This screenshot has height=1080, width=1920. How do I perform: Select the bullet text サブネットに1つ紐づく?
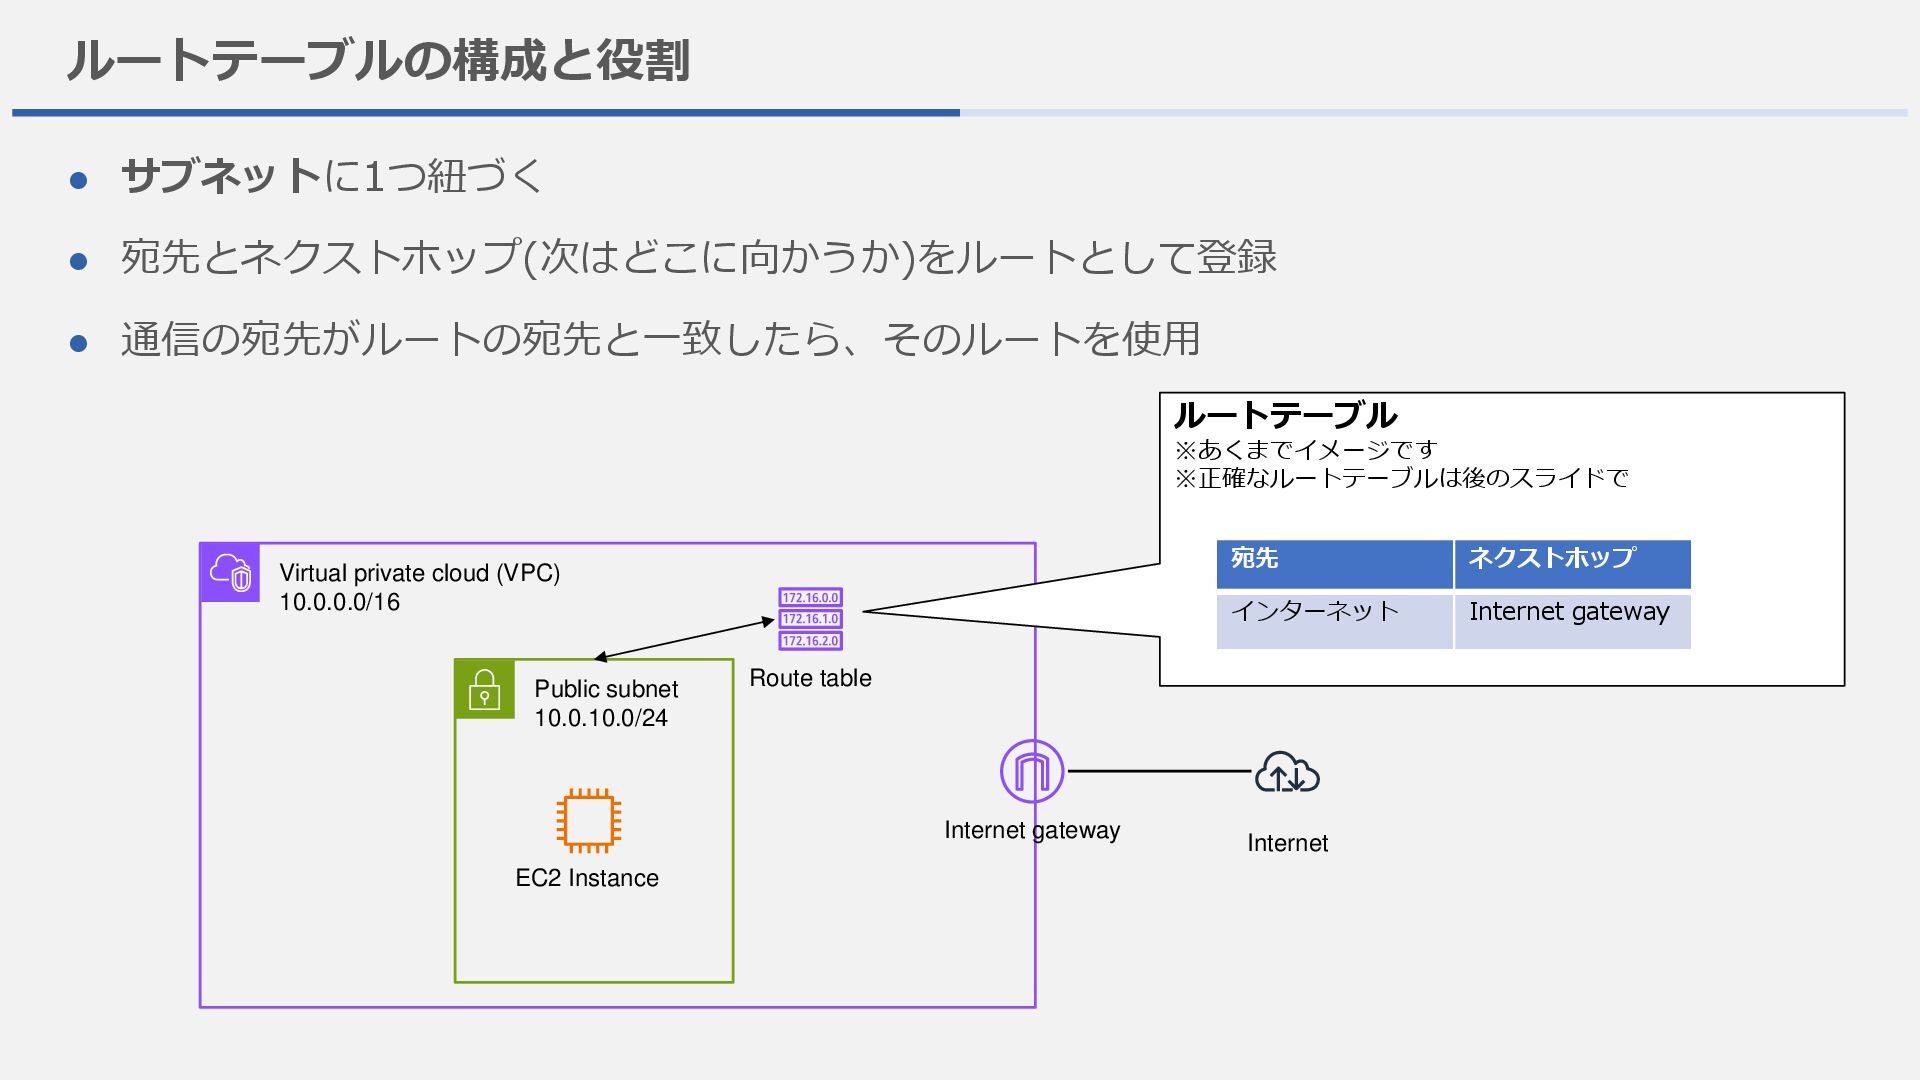(332, 176)
